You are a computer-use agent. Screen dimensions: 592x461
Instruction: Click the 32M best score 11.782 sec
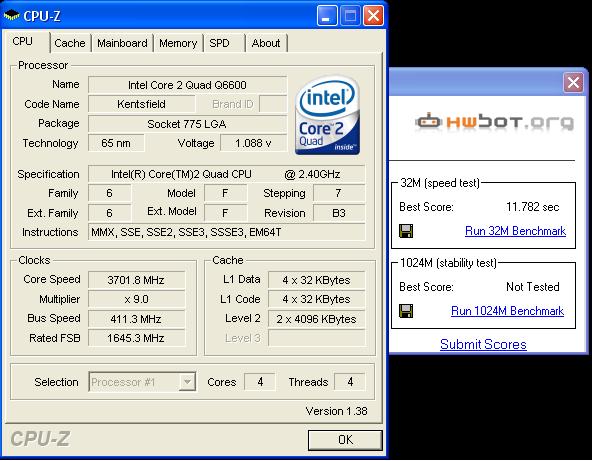(x=532, y=207)
